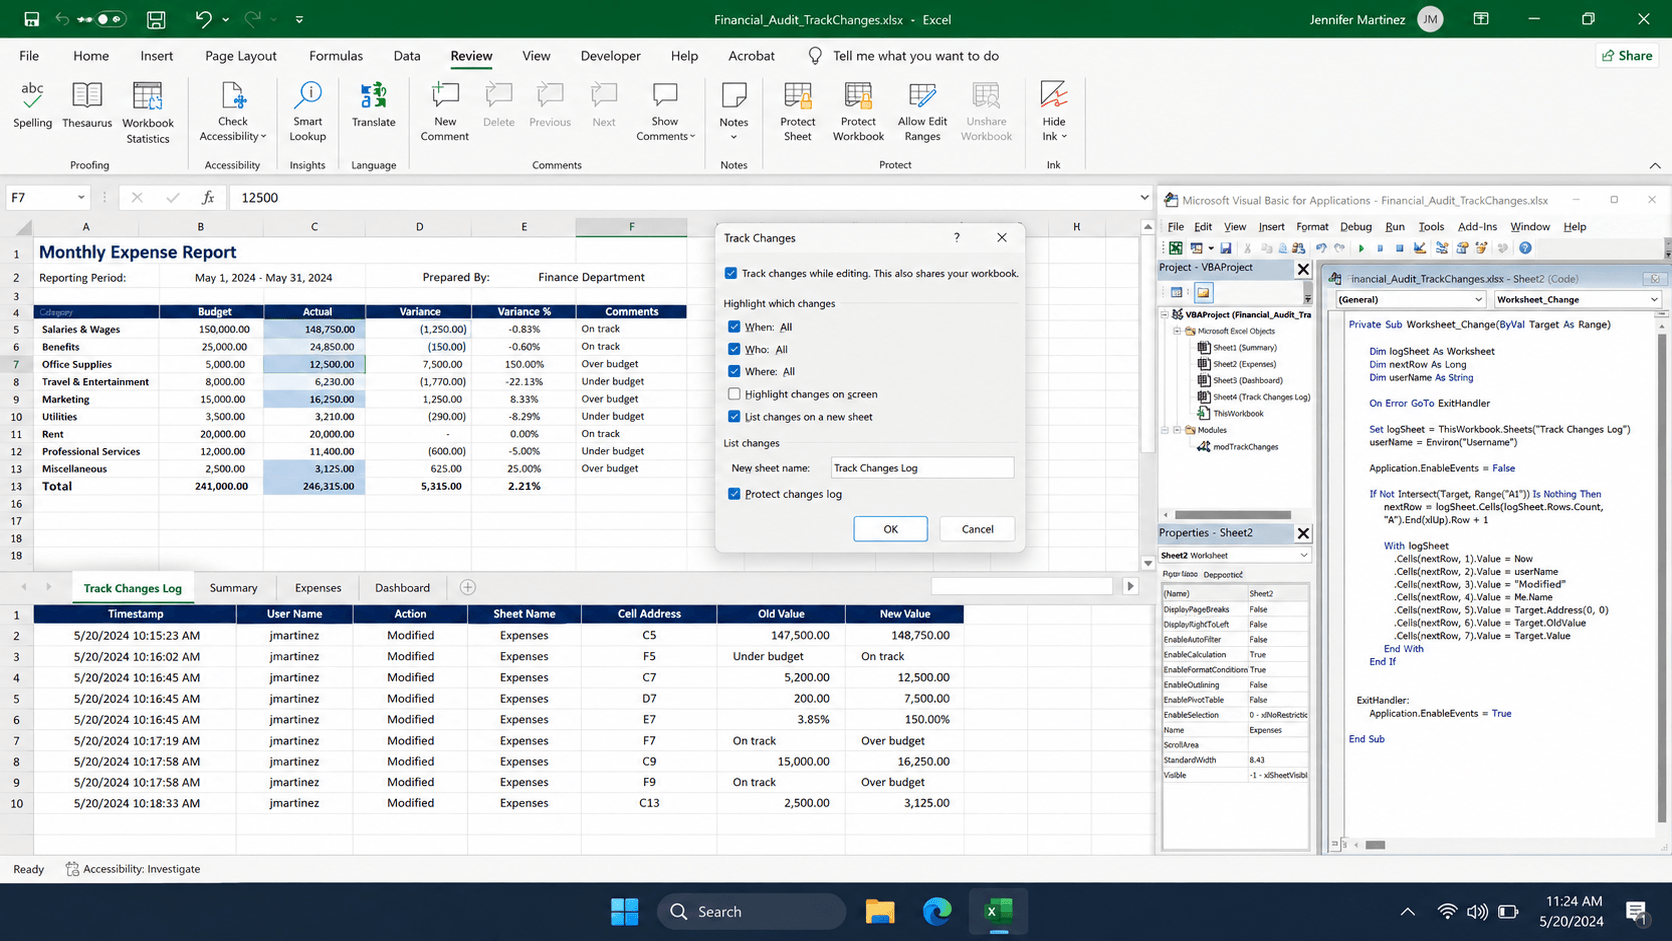Image resolution: width=1672 pixels, height=941 pixels.
Task: Click the Tell me what you want search box
Action: point(915,56)
